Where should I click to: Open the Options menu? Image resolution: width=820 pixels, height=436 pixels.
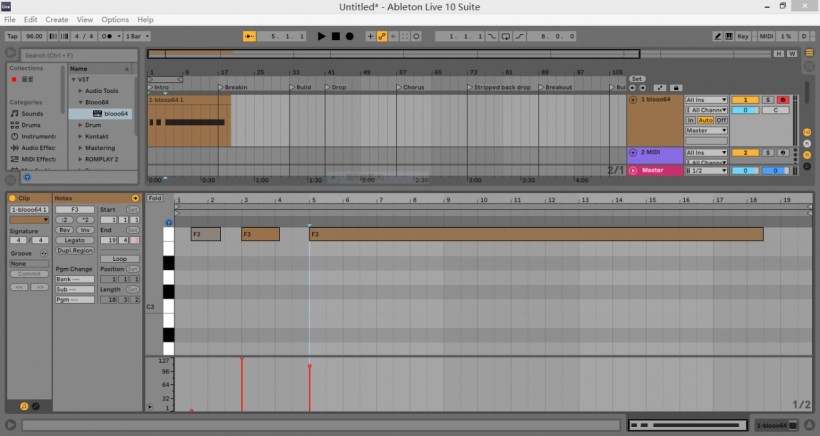point(115,19)
